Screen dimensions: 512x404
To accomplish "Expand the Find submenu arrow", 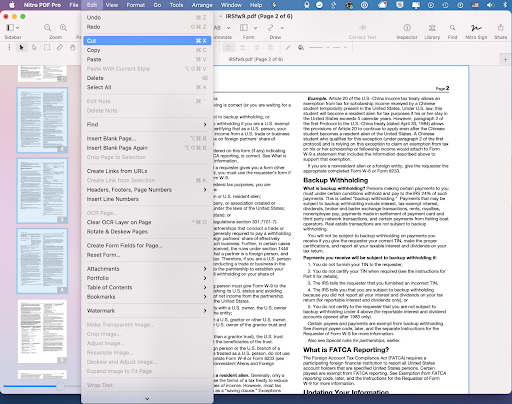I will pyautogui.click(x=205, y=124).
